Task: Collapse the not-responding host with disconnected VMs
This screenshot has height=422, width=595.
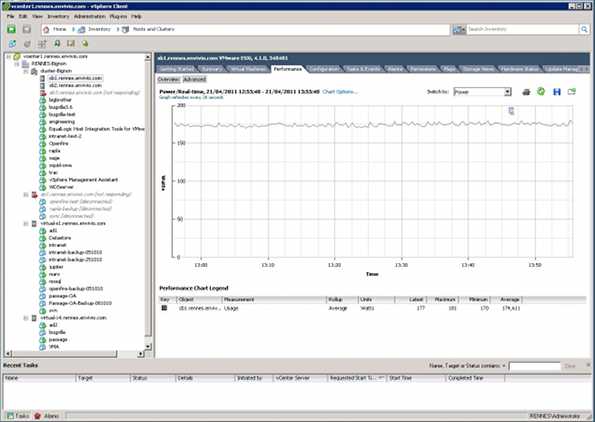Action: point(26,194)
